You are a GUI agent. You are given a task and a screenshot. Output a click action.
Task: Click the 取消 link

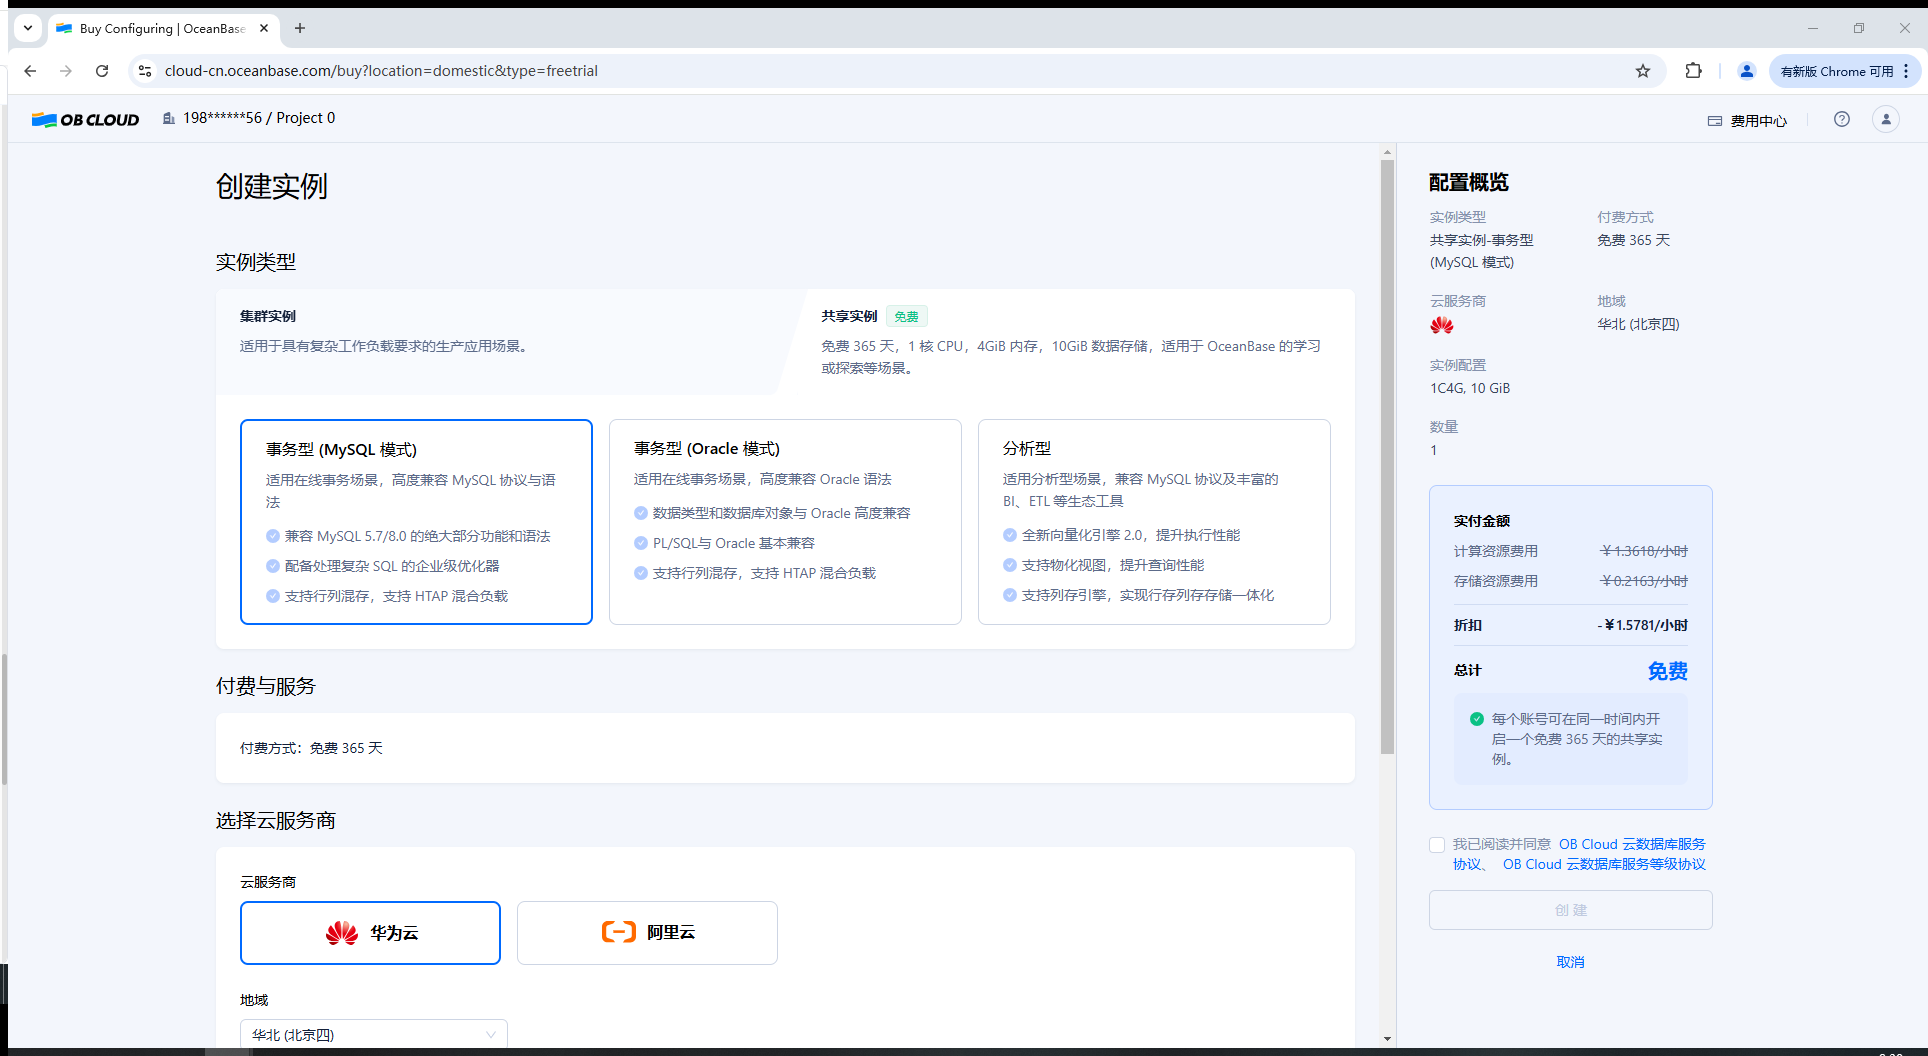[x=1570, y=962]
